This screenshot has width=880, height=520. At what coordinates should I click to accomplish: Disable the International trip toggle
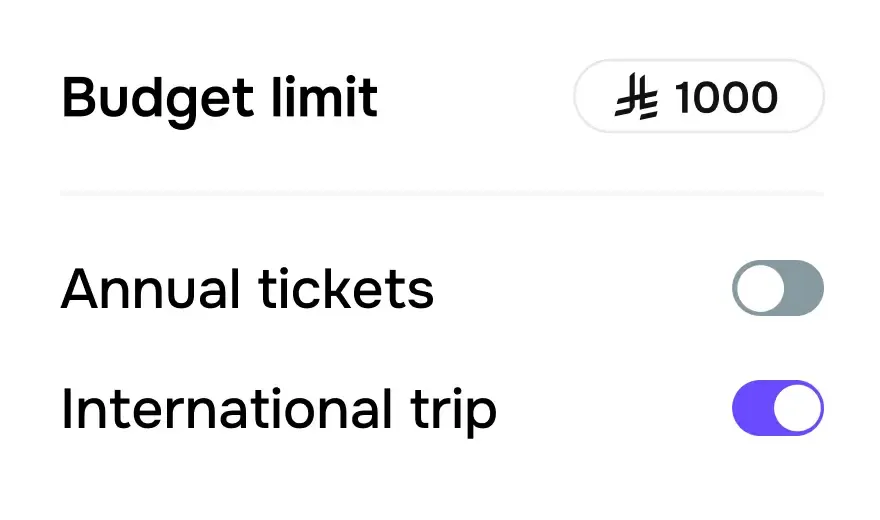pyautogui.click(x=777, y=408)
